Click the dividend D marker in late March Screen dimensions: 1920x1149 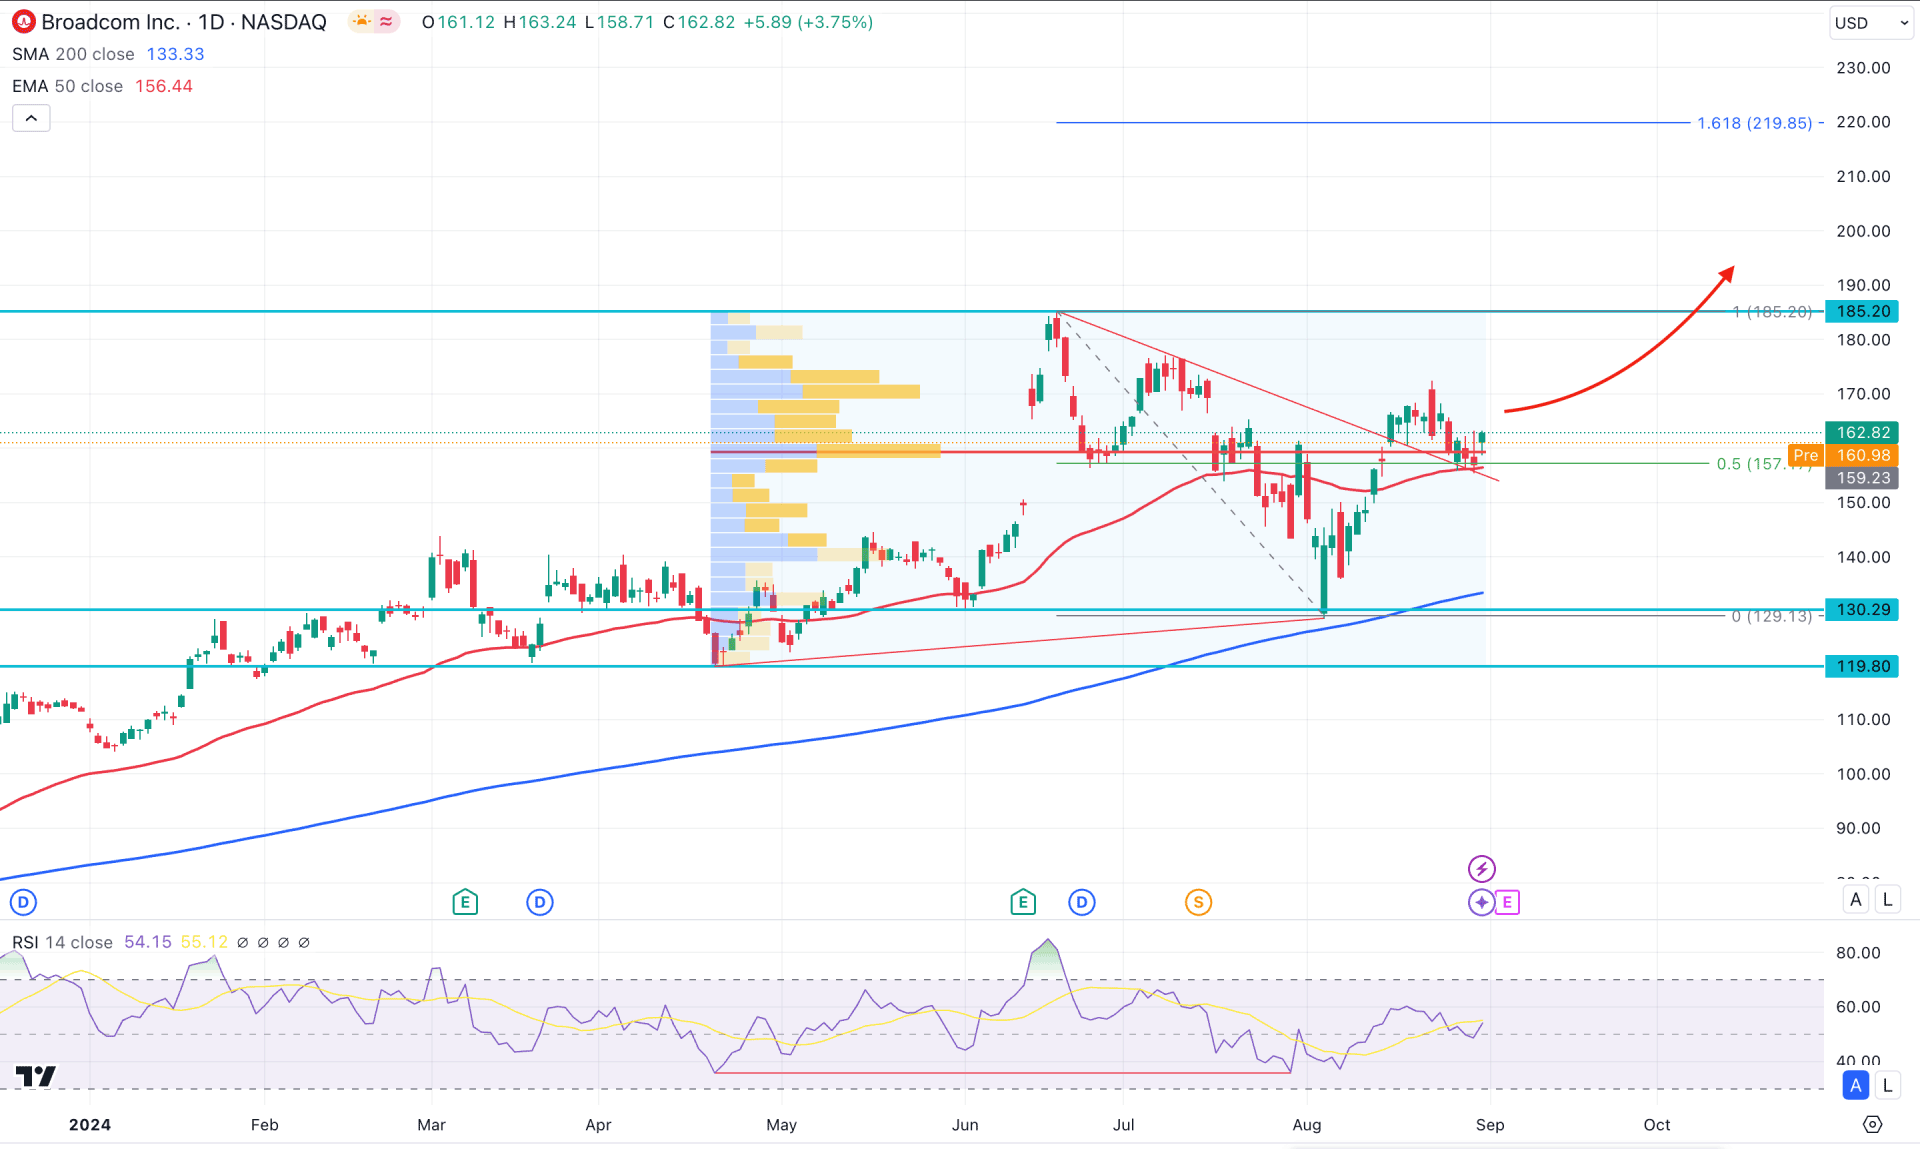[540, 902]
